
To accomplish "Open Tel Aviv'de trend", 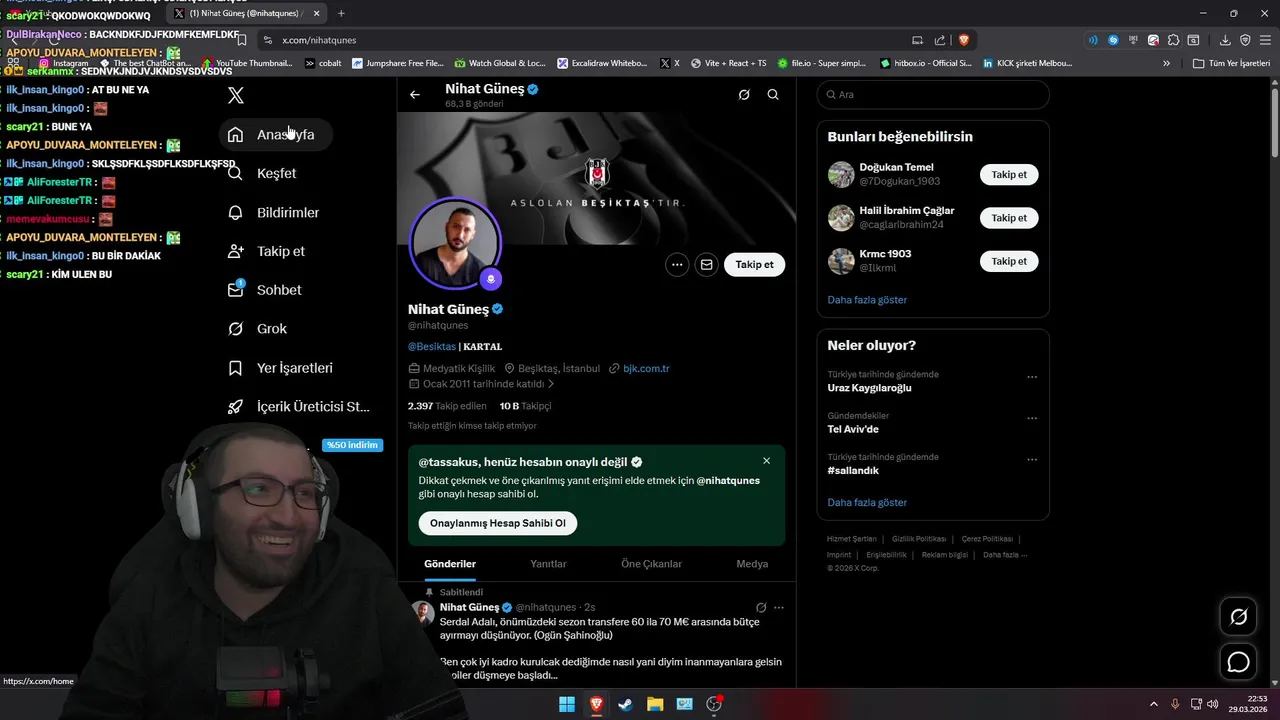I will tap(853, 429).
